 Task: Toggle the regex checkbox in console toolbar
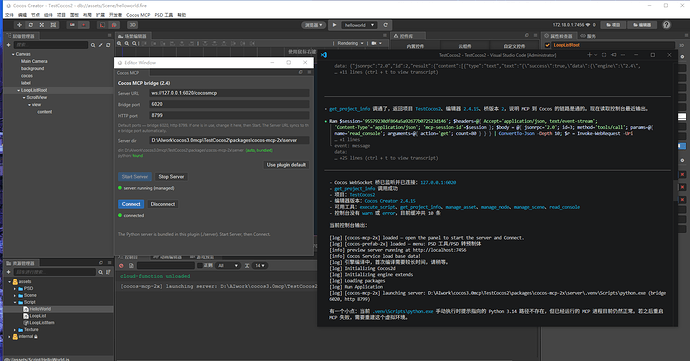pyautogui.click(x=200, y=265)
